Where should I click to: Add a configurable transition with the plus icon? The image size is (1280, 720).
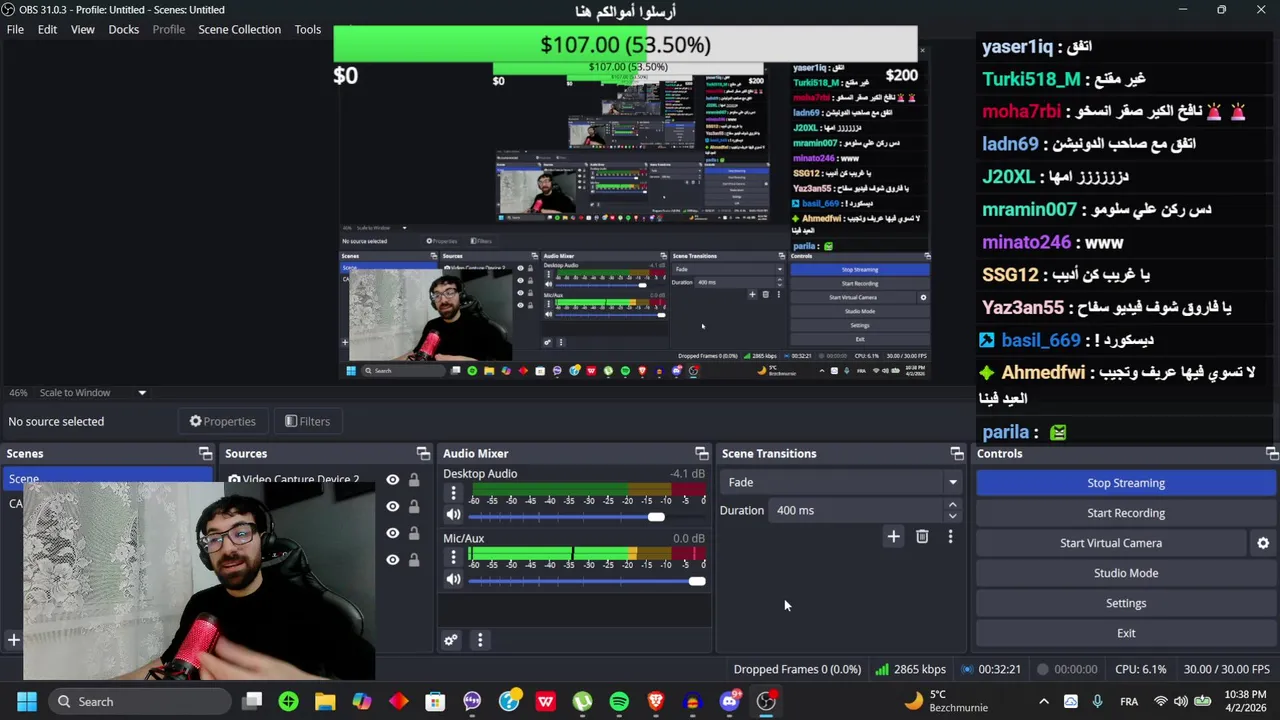(894, 537)
